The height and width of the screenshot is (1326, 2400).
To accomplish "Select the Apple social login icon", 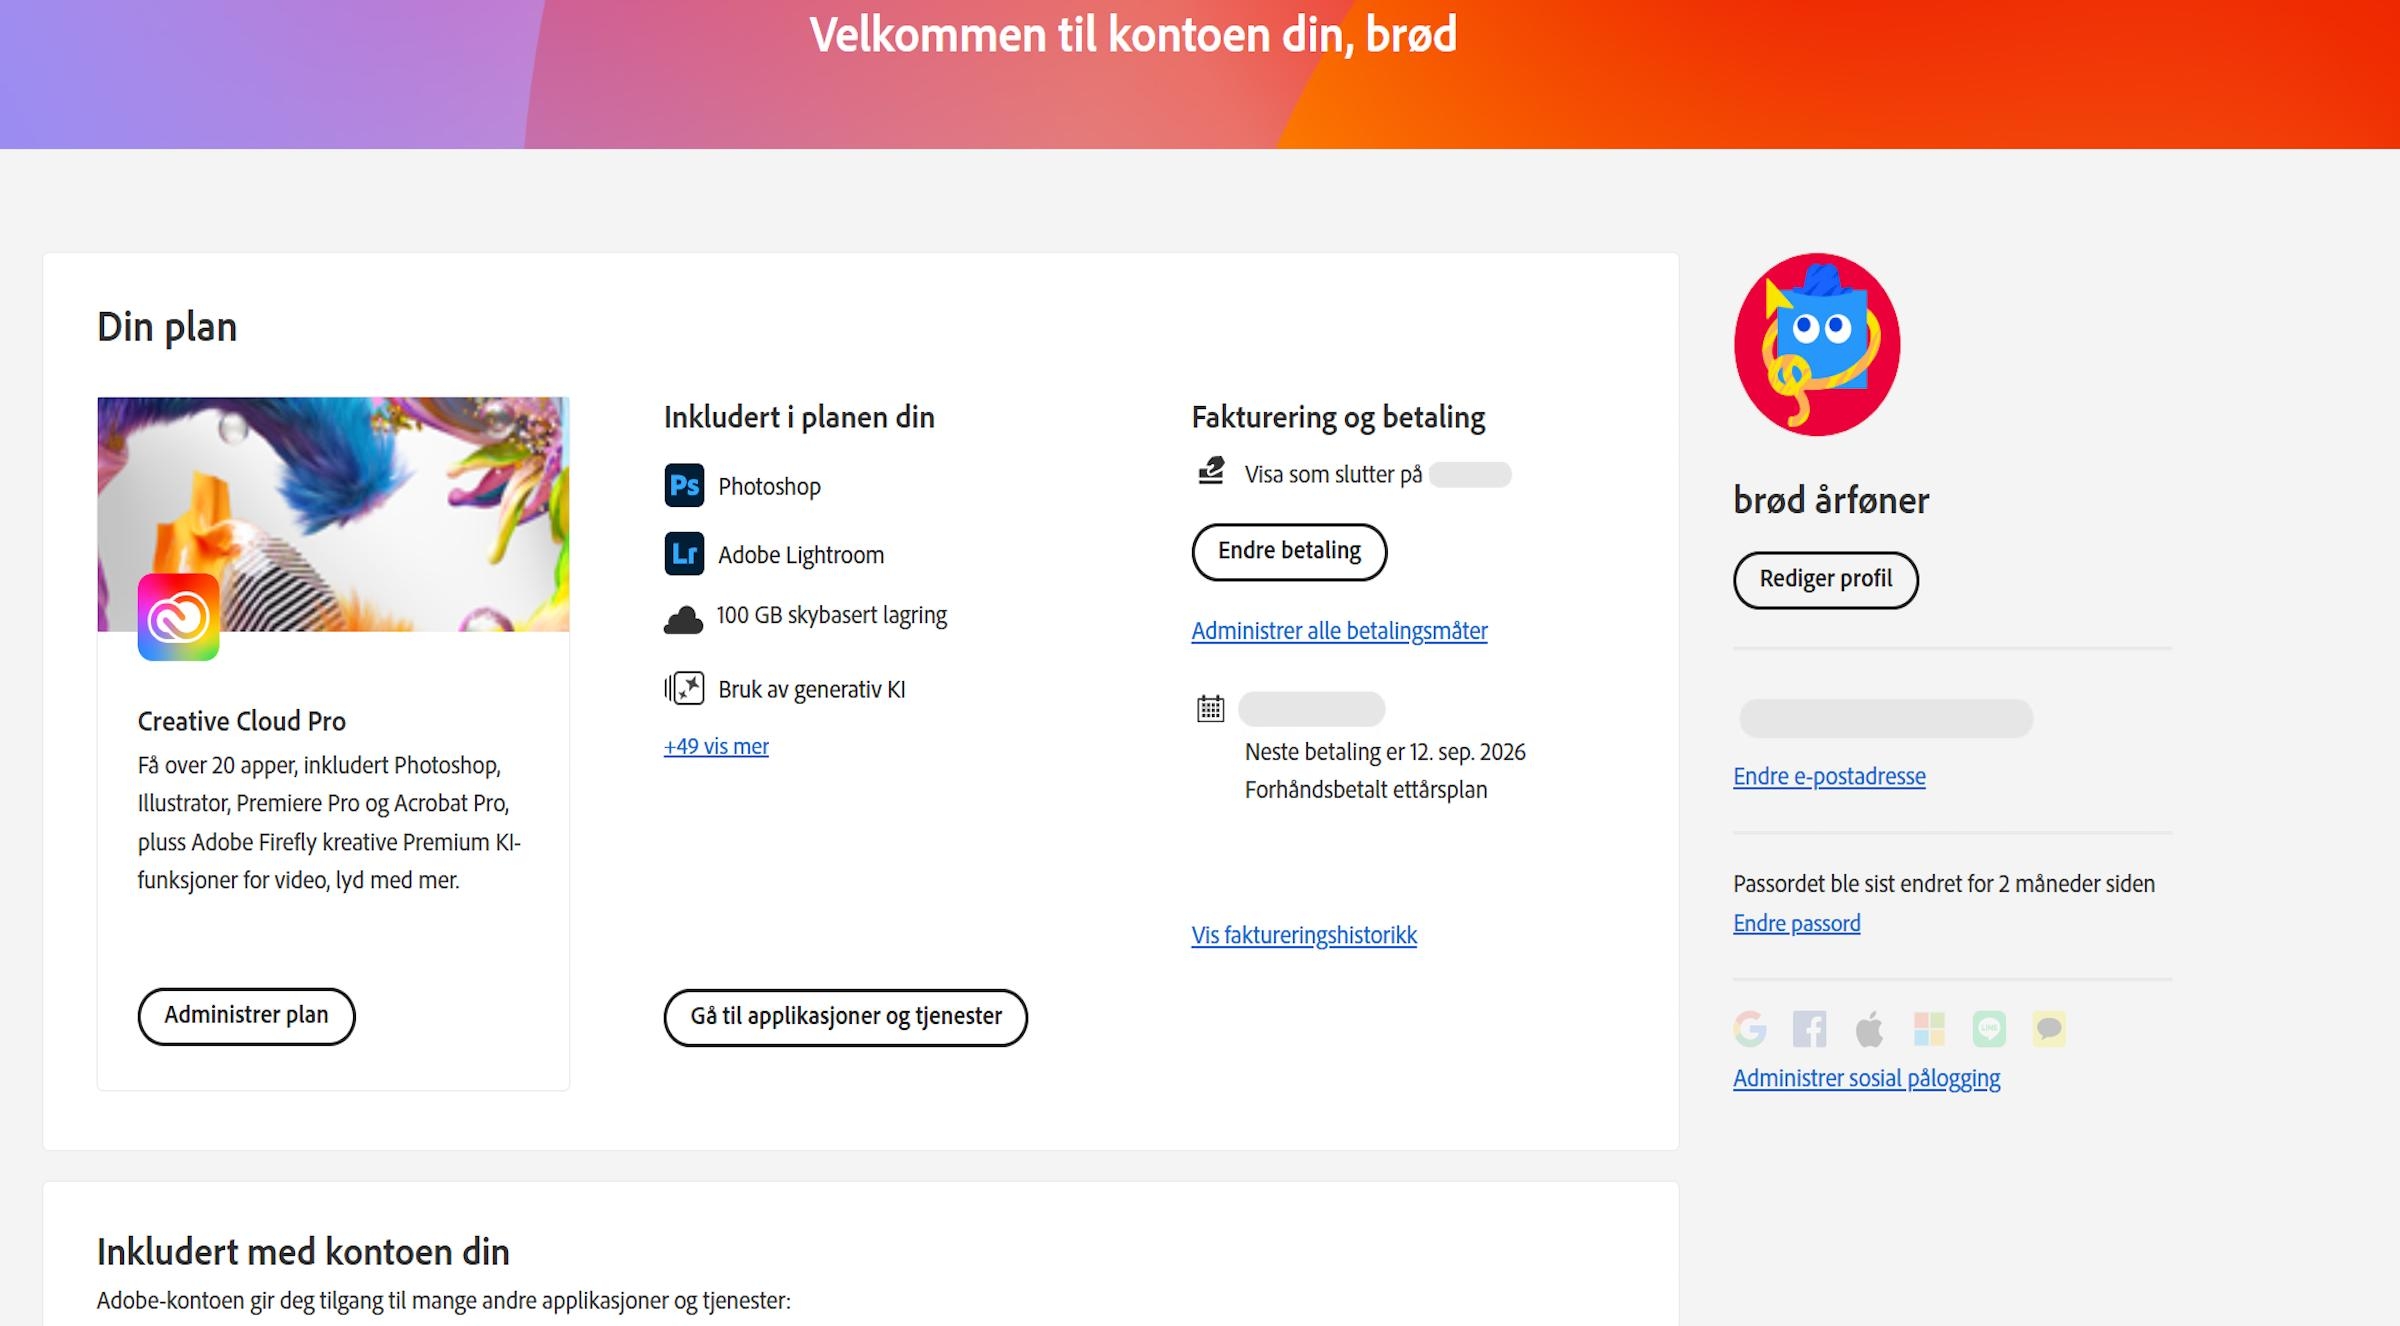I will 1870,1028.
